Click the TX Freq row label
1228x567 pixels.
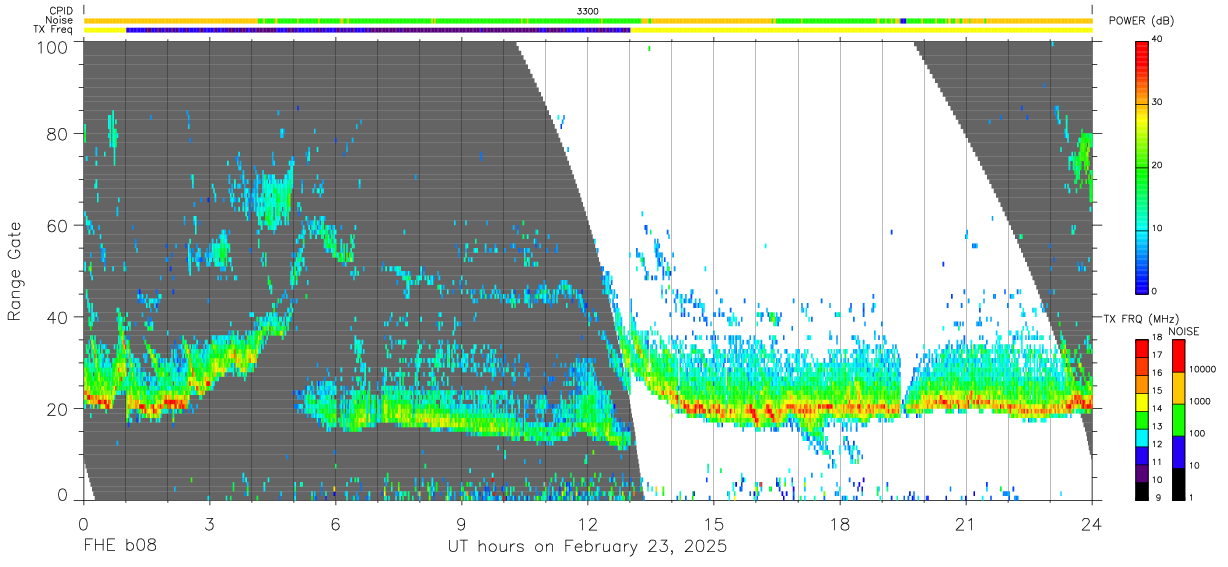(x=54, y=30)
